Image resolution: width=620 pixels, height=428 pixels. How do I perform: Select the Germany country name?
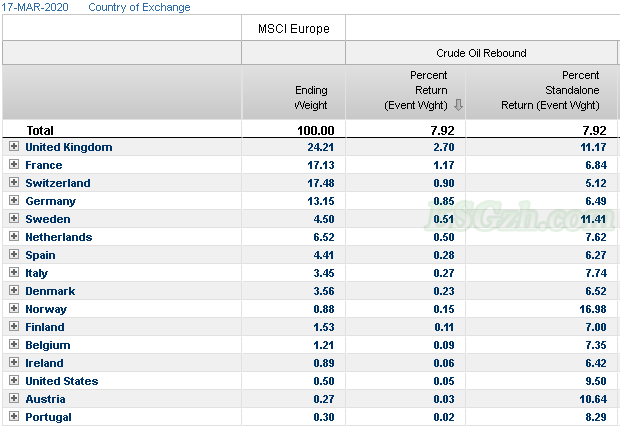coord(51,201)
